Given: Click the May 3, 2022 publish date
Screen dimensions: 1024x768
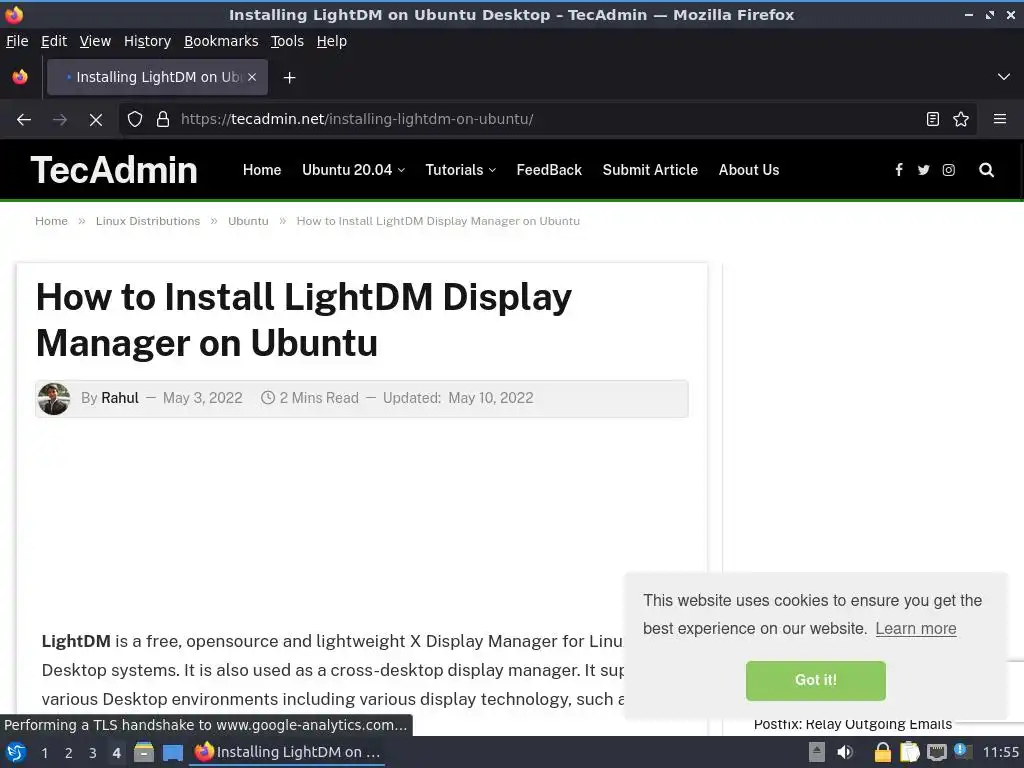Looking at the screenshot, I should point(202,398).
